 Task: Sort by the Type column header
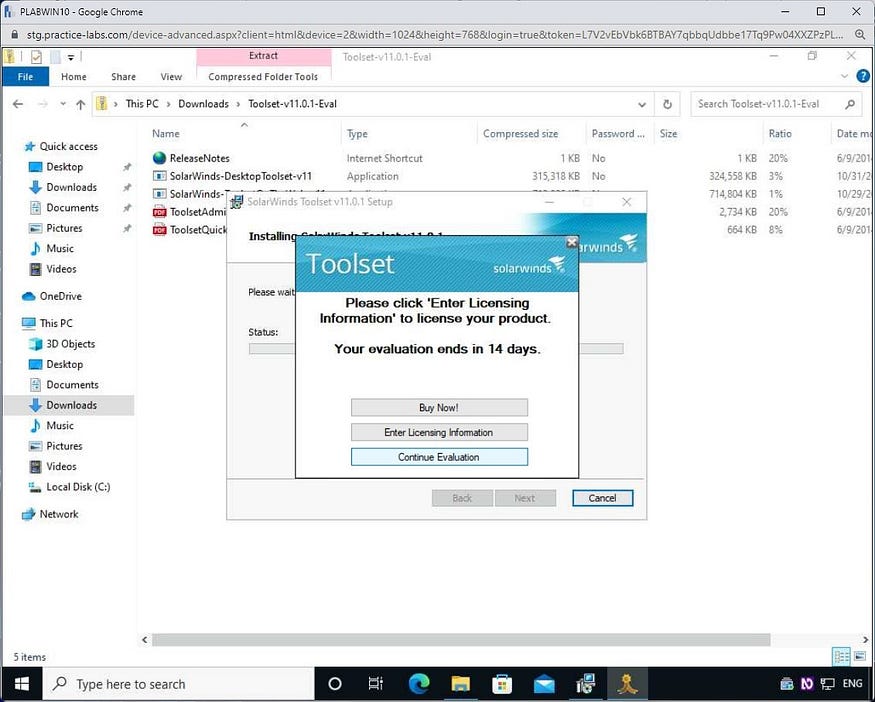(357, 134)
